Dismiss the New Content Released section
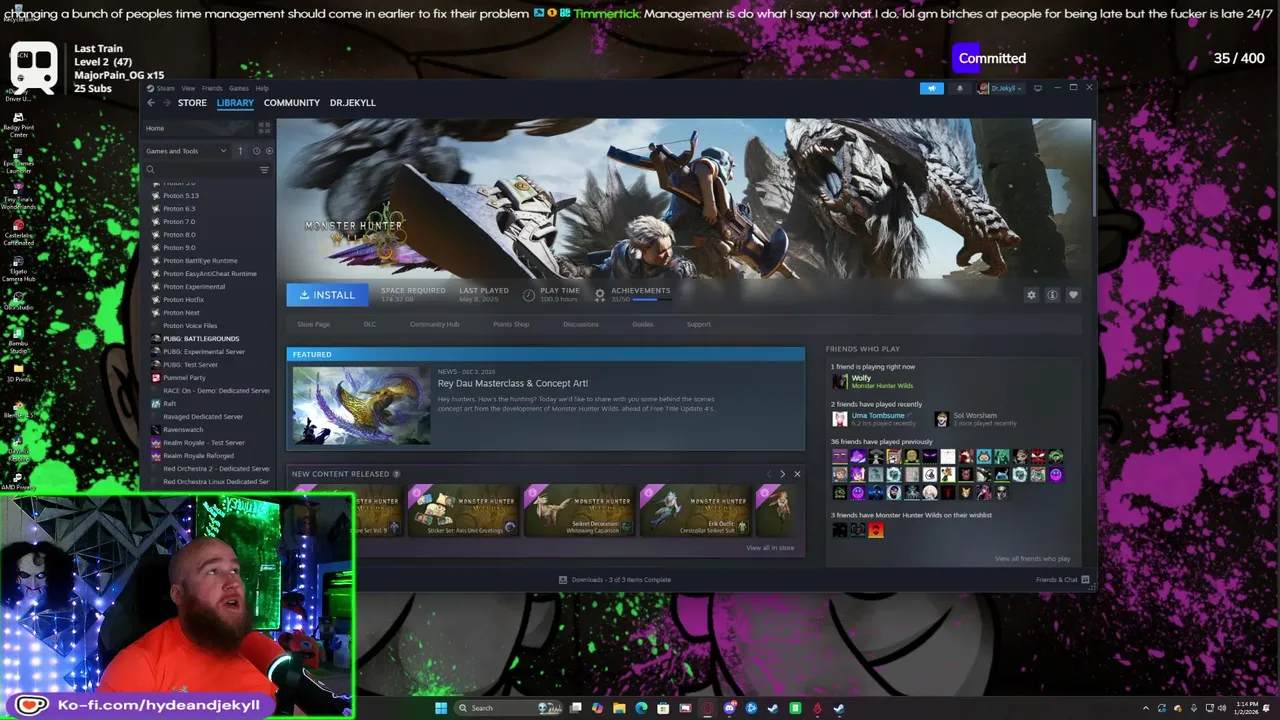Viewport: 1280px width, 720px height. 797,474
